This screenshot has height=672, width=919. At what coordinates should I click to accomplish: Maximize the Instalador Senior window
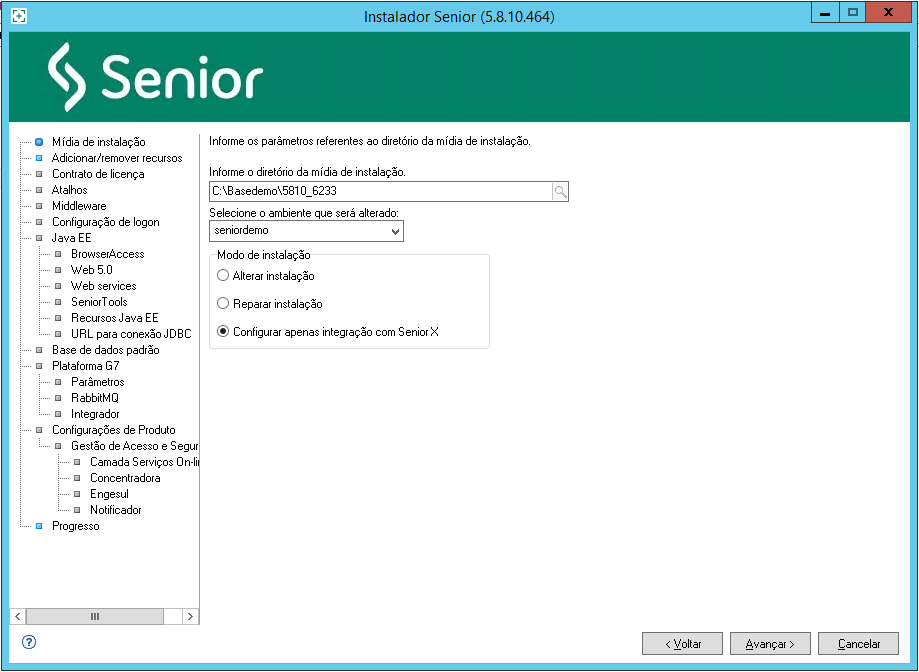pyautogui.click(x=853, y=12)
